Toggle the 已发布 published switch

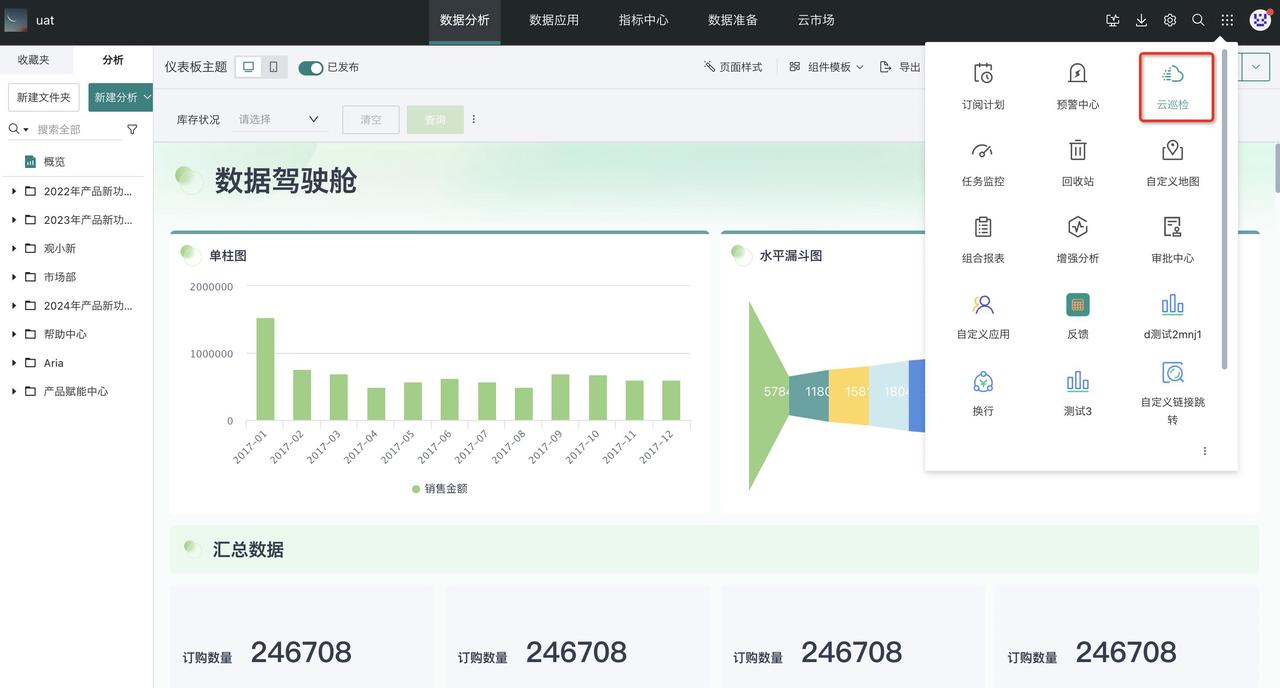[310, 67]
